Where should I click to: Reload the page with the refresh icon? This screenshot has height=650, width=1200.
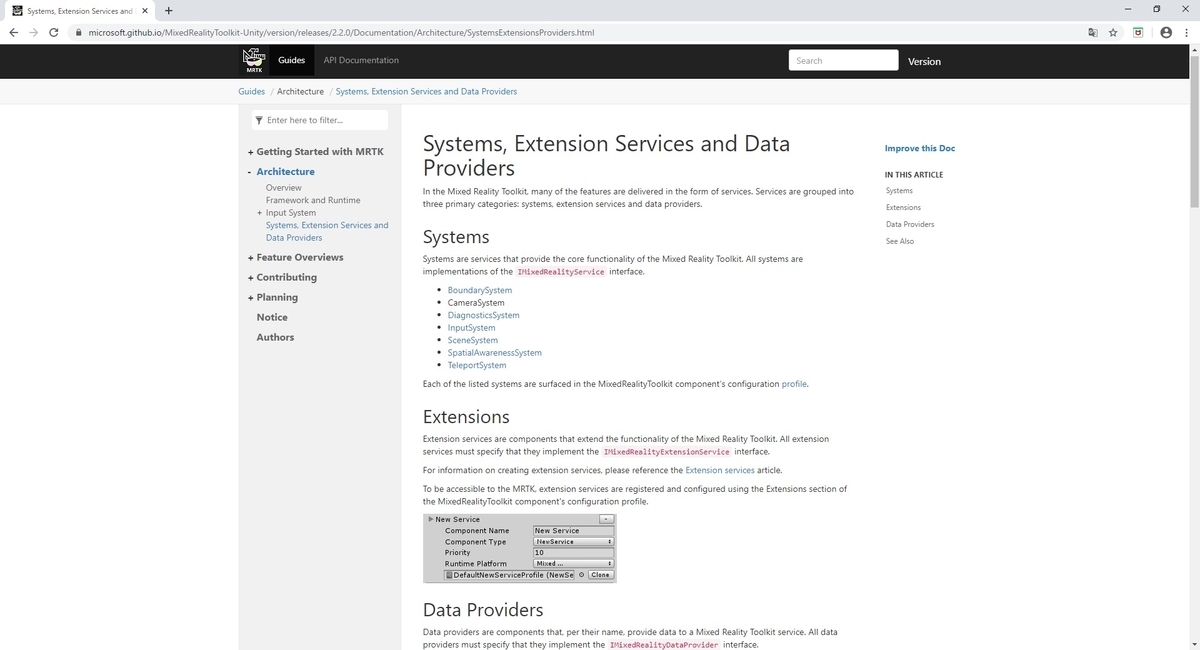53,32
